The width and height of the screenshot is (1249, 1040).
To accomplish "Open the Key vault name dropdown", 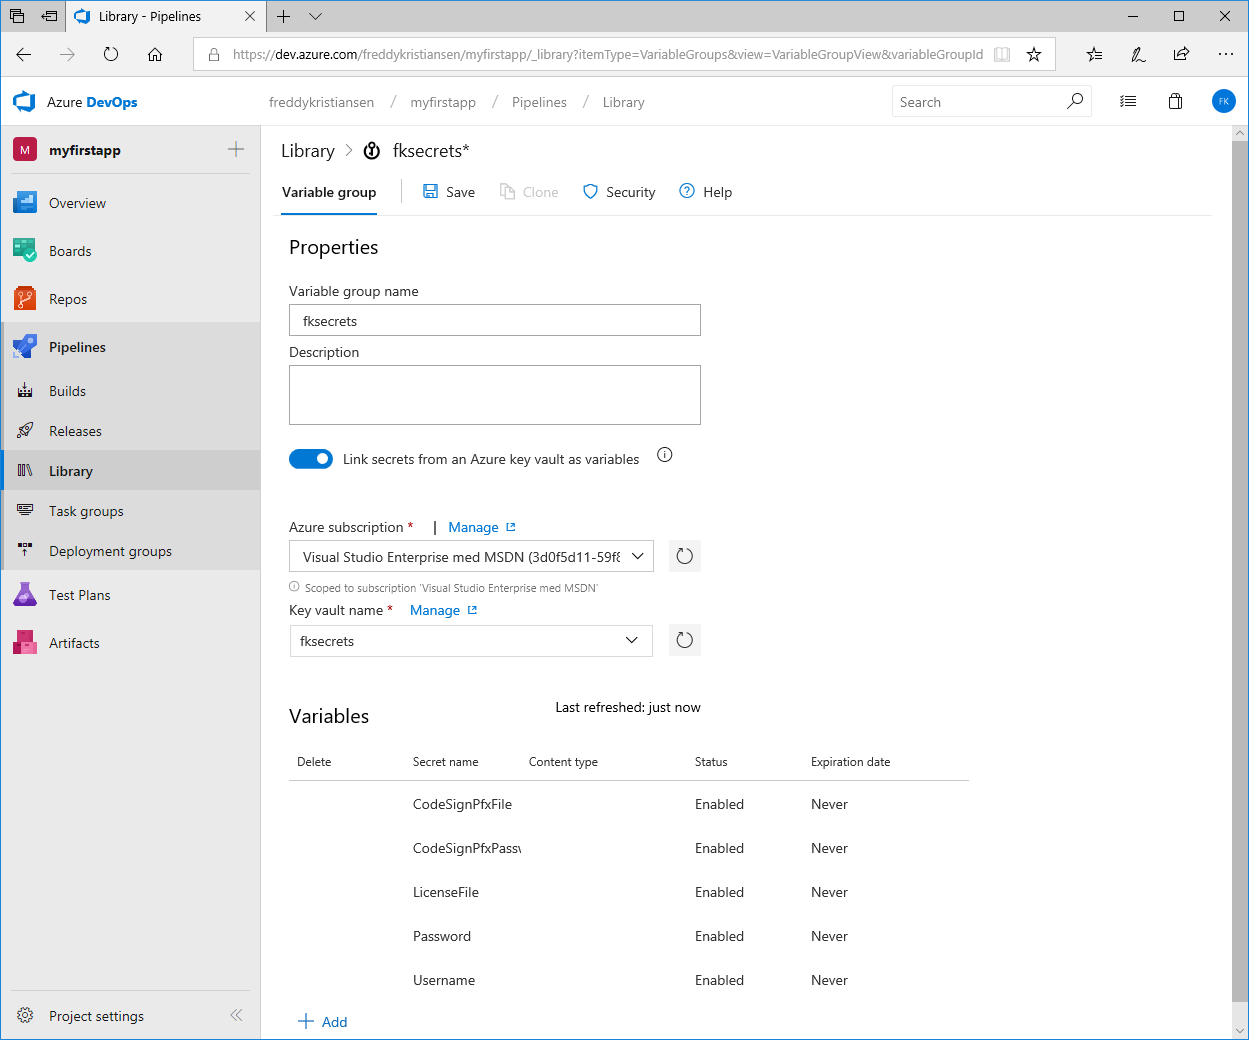I will [x=631, y=641].
